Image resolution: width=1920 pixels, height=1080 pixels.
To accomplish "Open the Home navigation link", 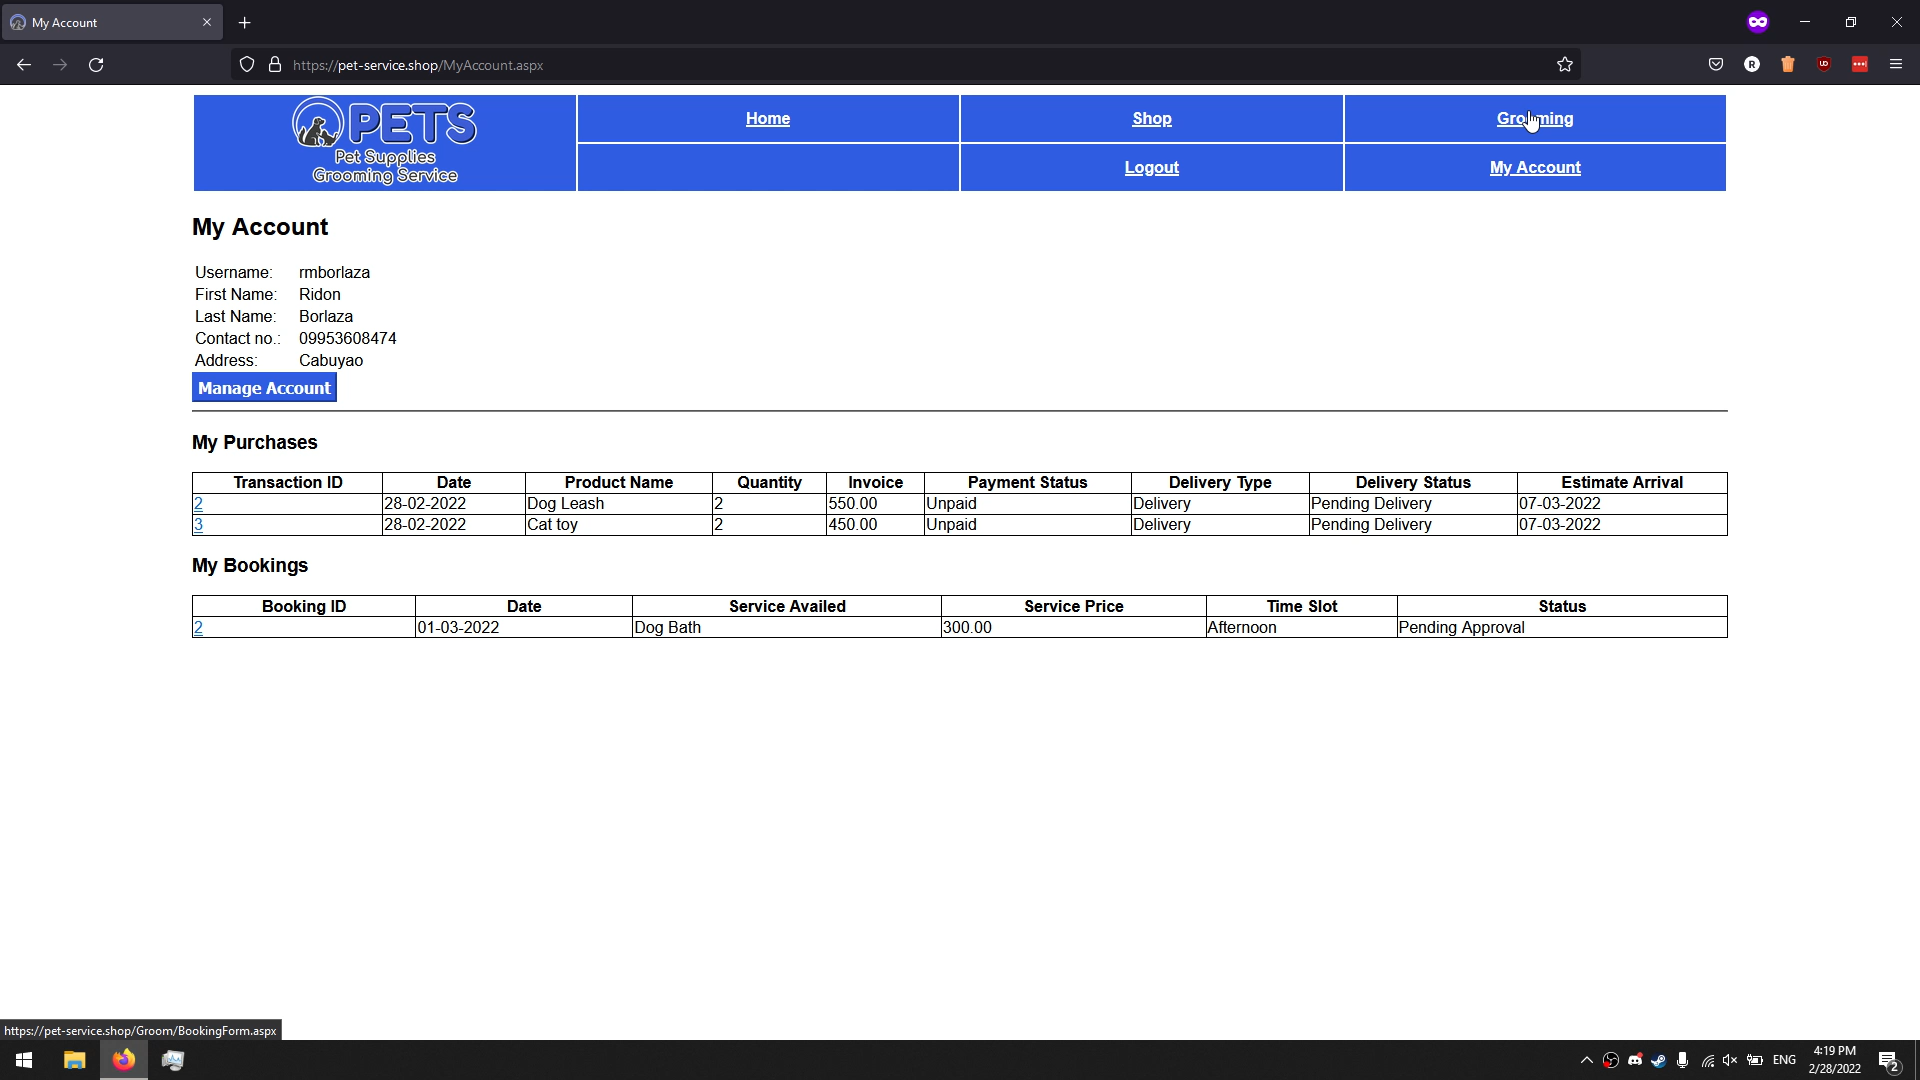I will pos(767,119).
